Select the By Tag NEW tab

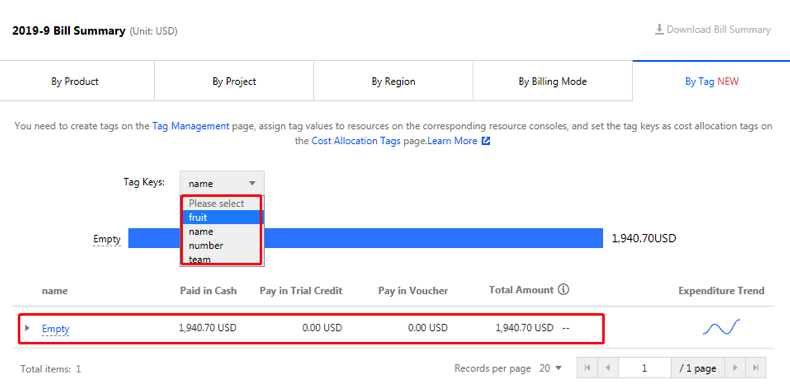pos(711,81)
